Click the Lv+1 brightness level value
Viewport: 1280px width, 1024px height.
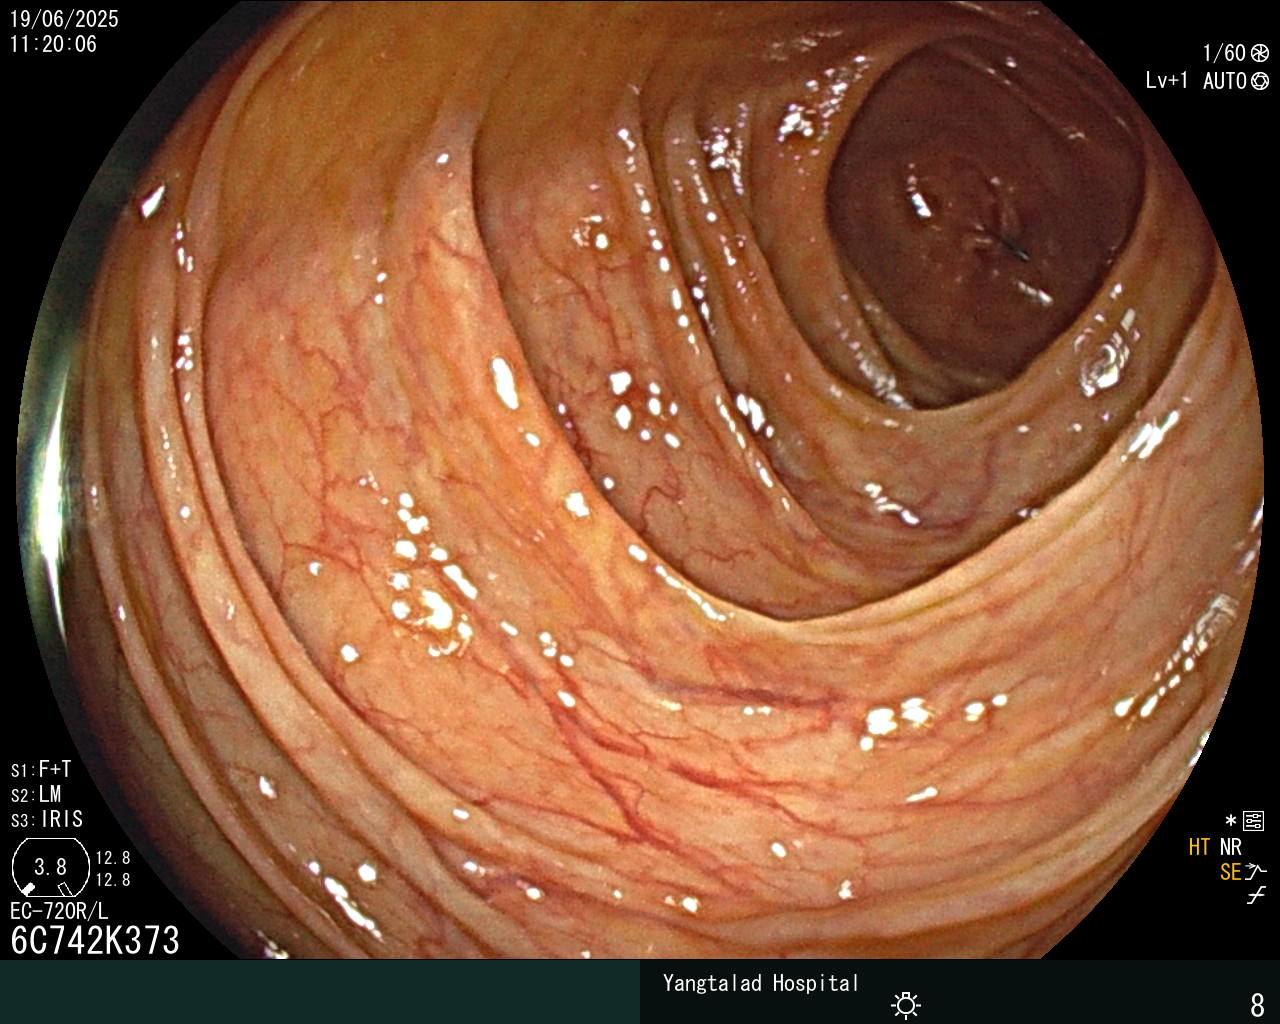tap(1166, 81)
